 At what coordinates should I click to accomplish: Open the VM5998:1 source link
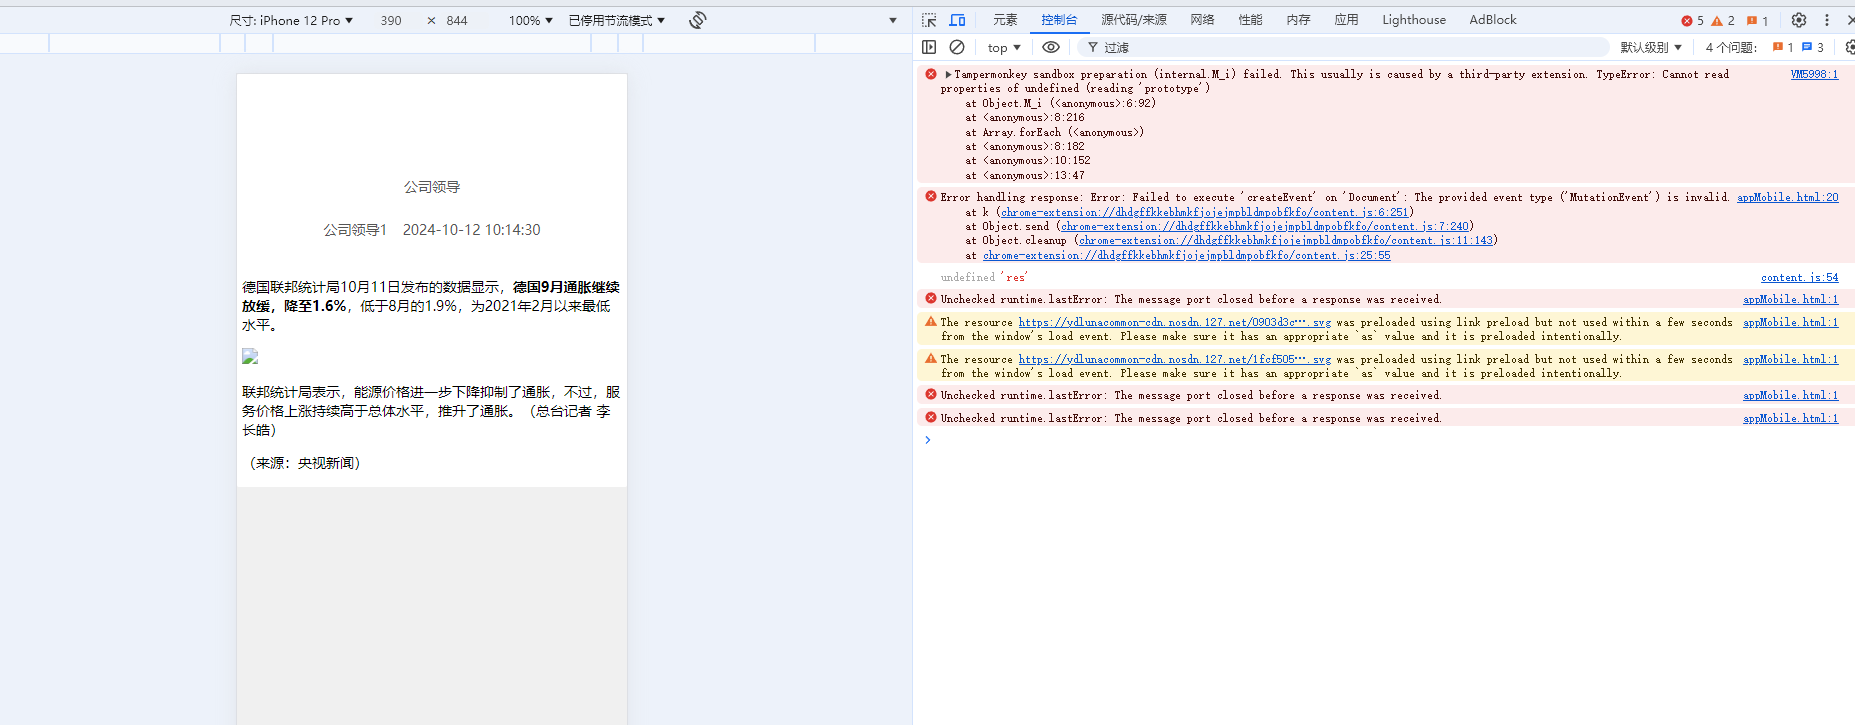pos(1813,74)
